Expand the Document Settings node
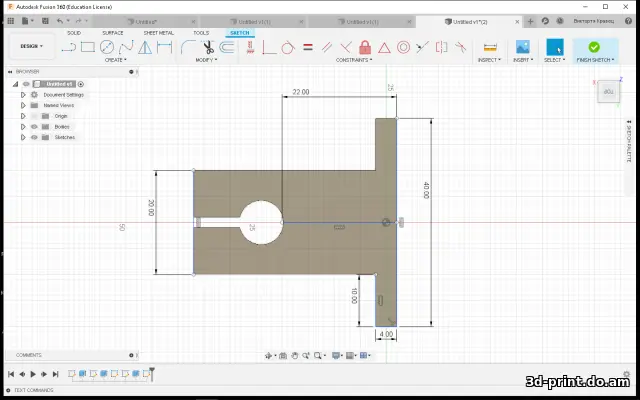The image size is (640, 400). (x=23, y=95)
